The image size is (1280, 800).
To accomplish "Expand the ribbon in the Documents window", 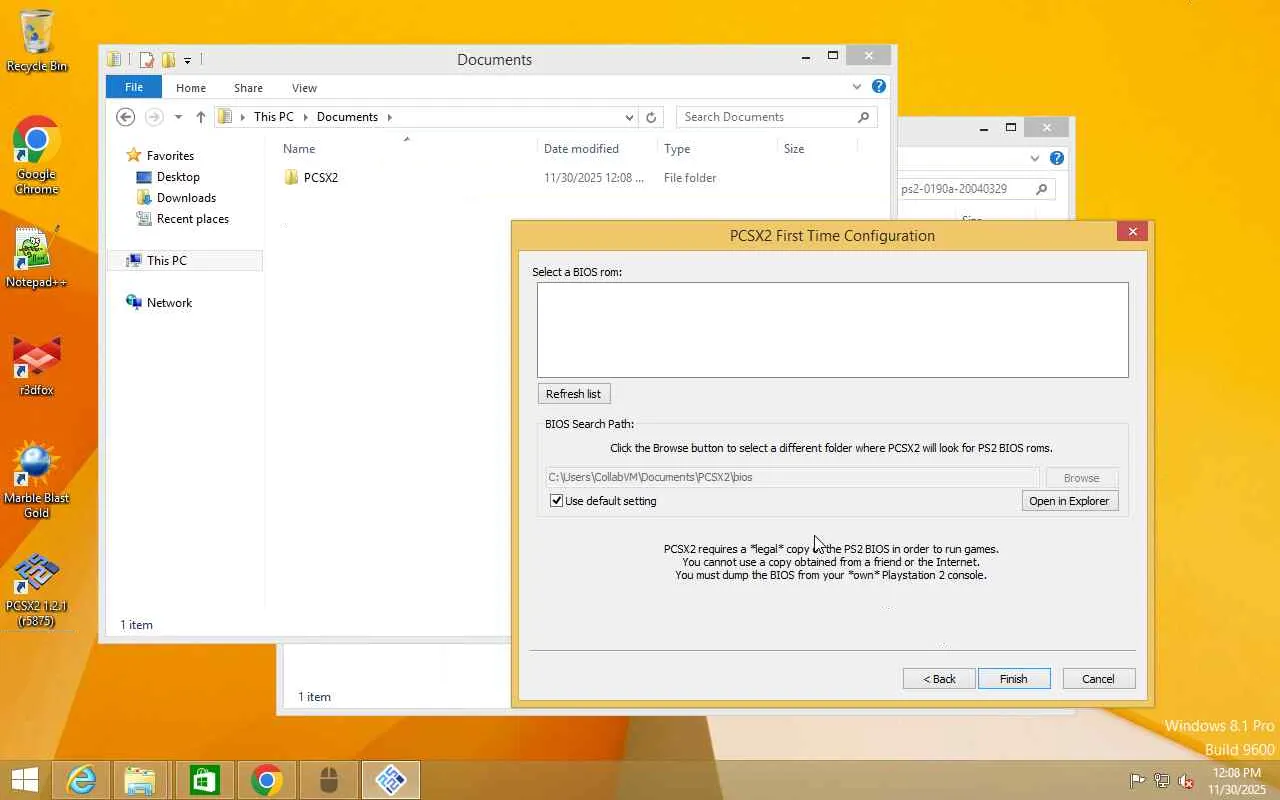I will [857, 87].
